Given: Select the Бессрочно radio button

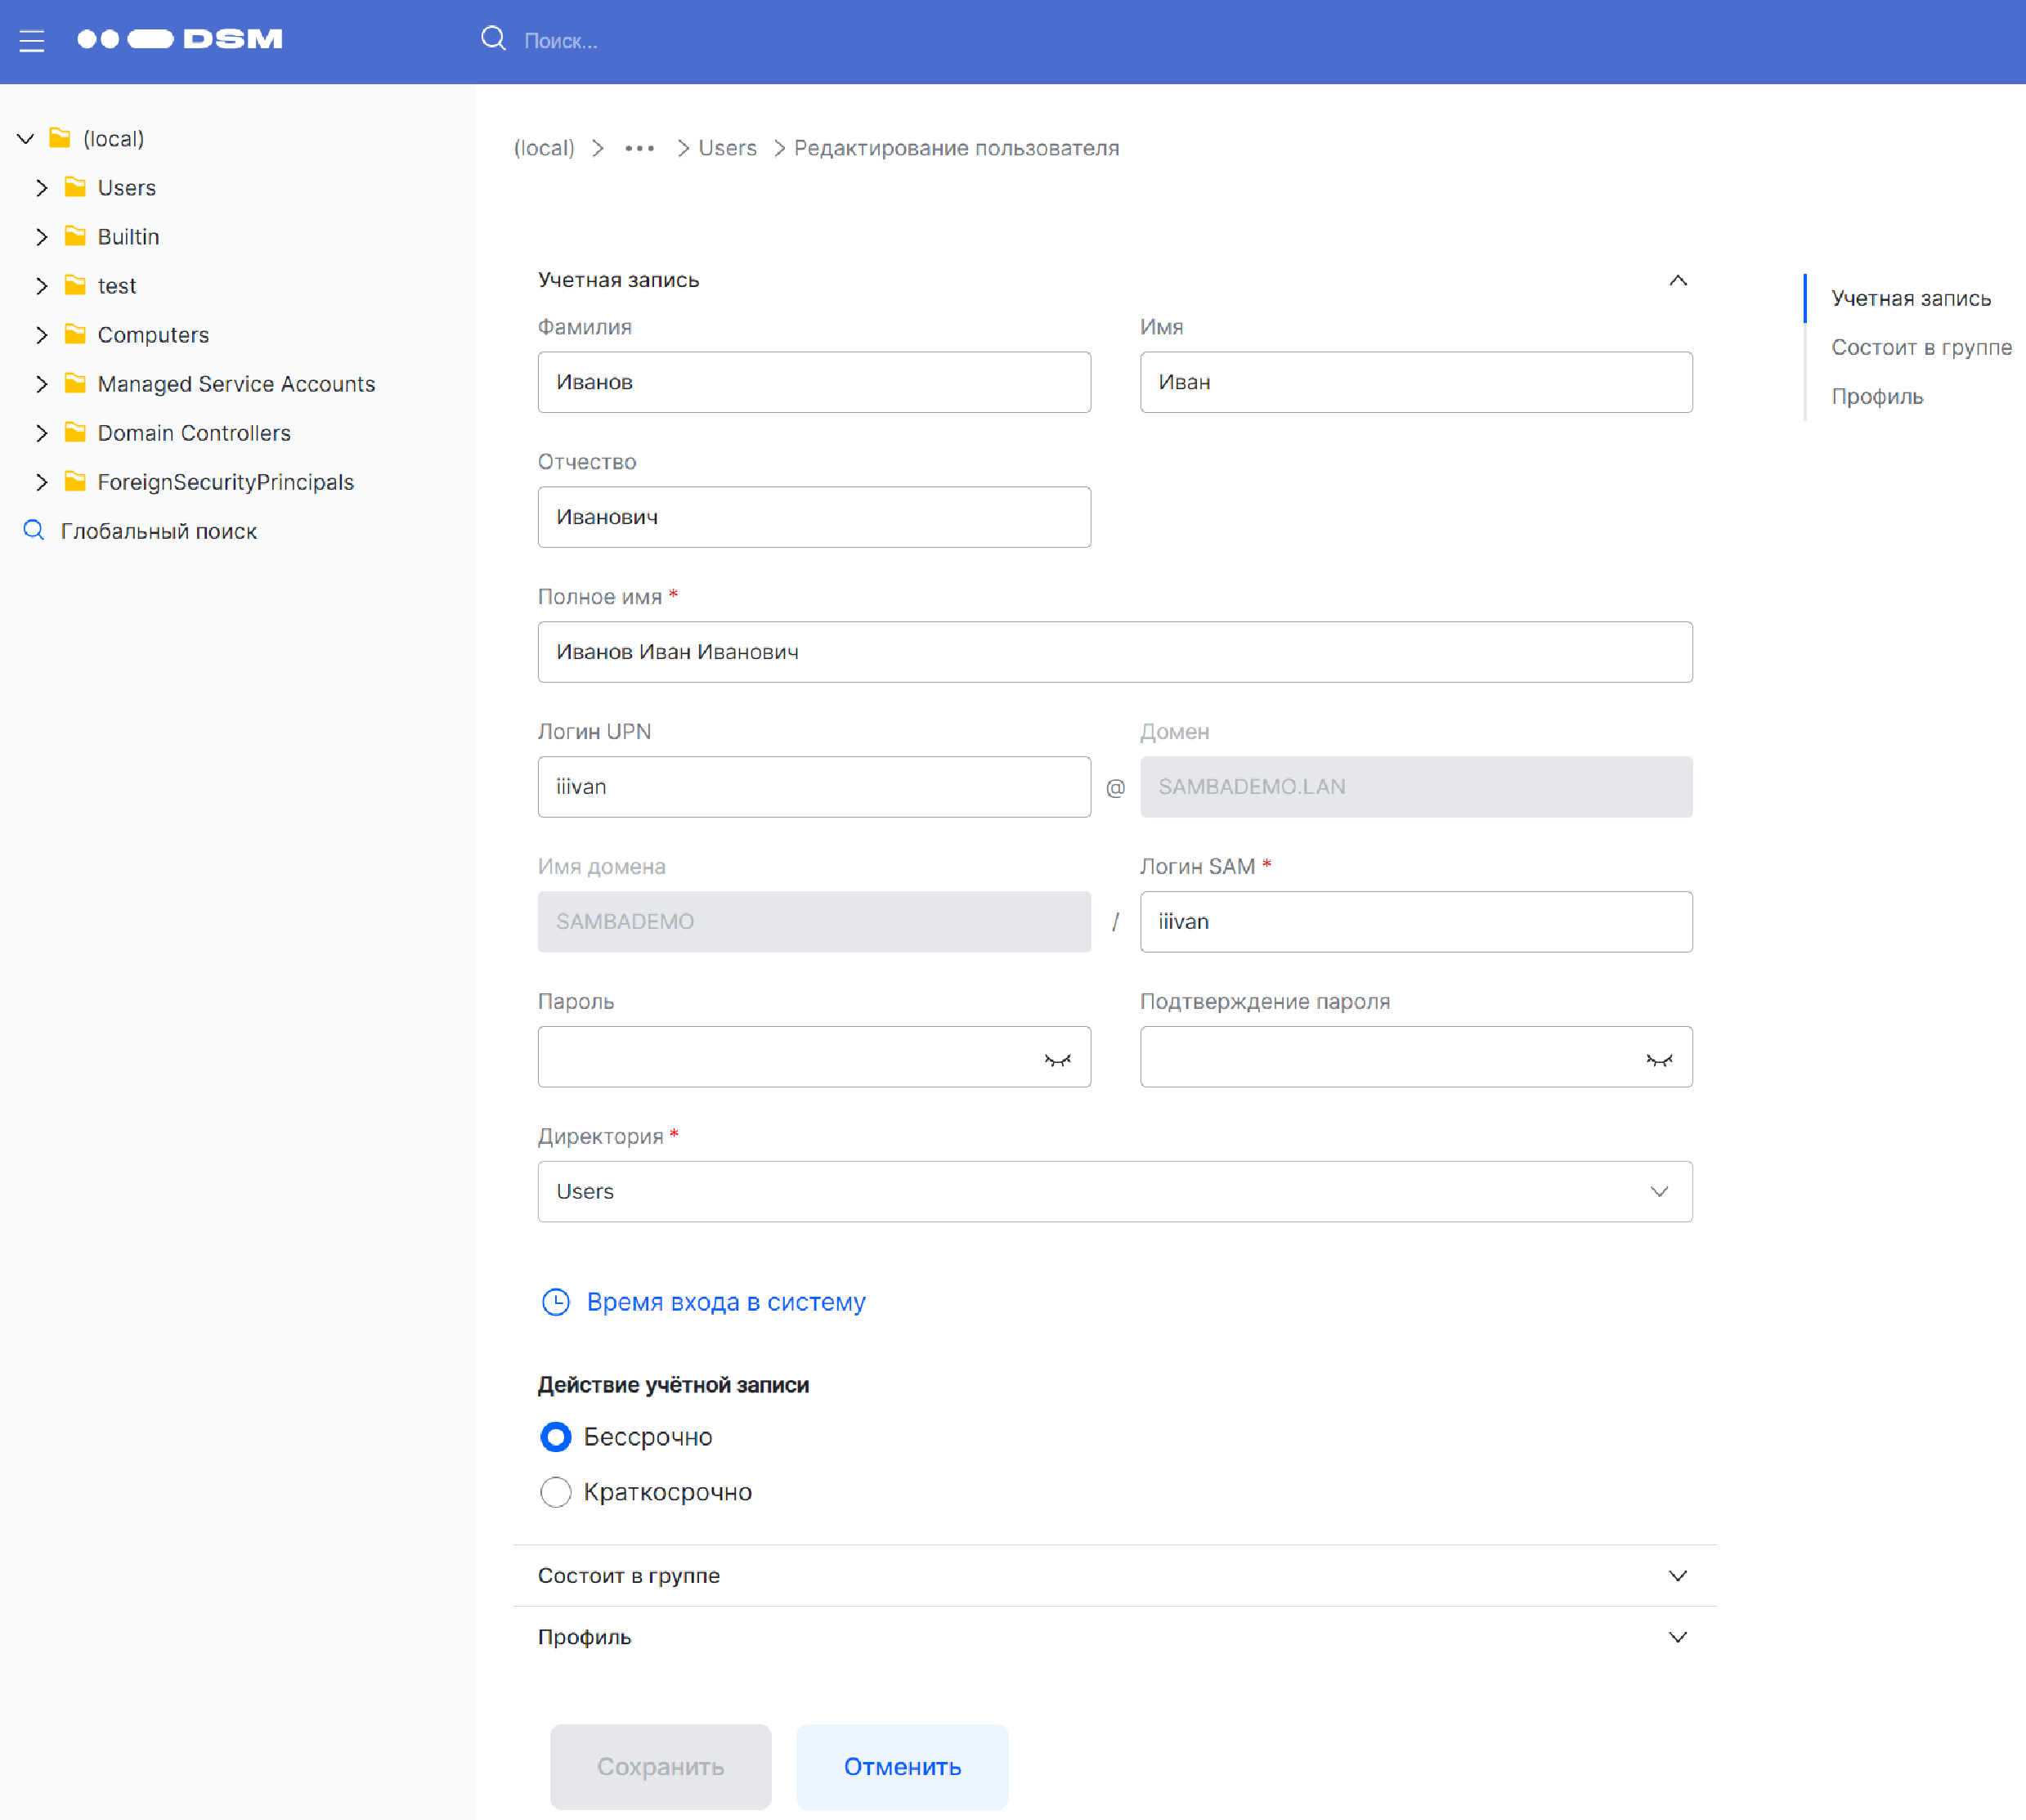Looking at the screenshot, I should (556, 1436).
